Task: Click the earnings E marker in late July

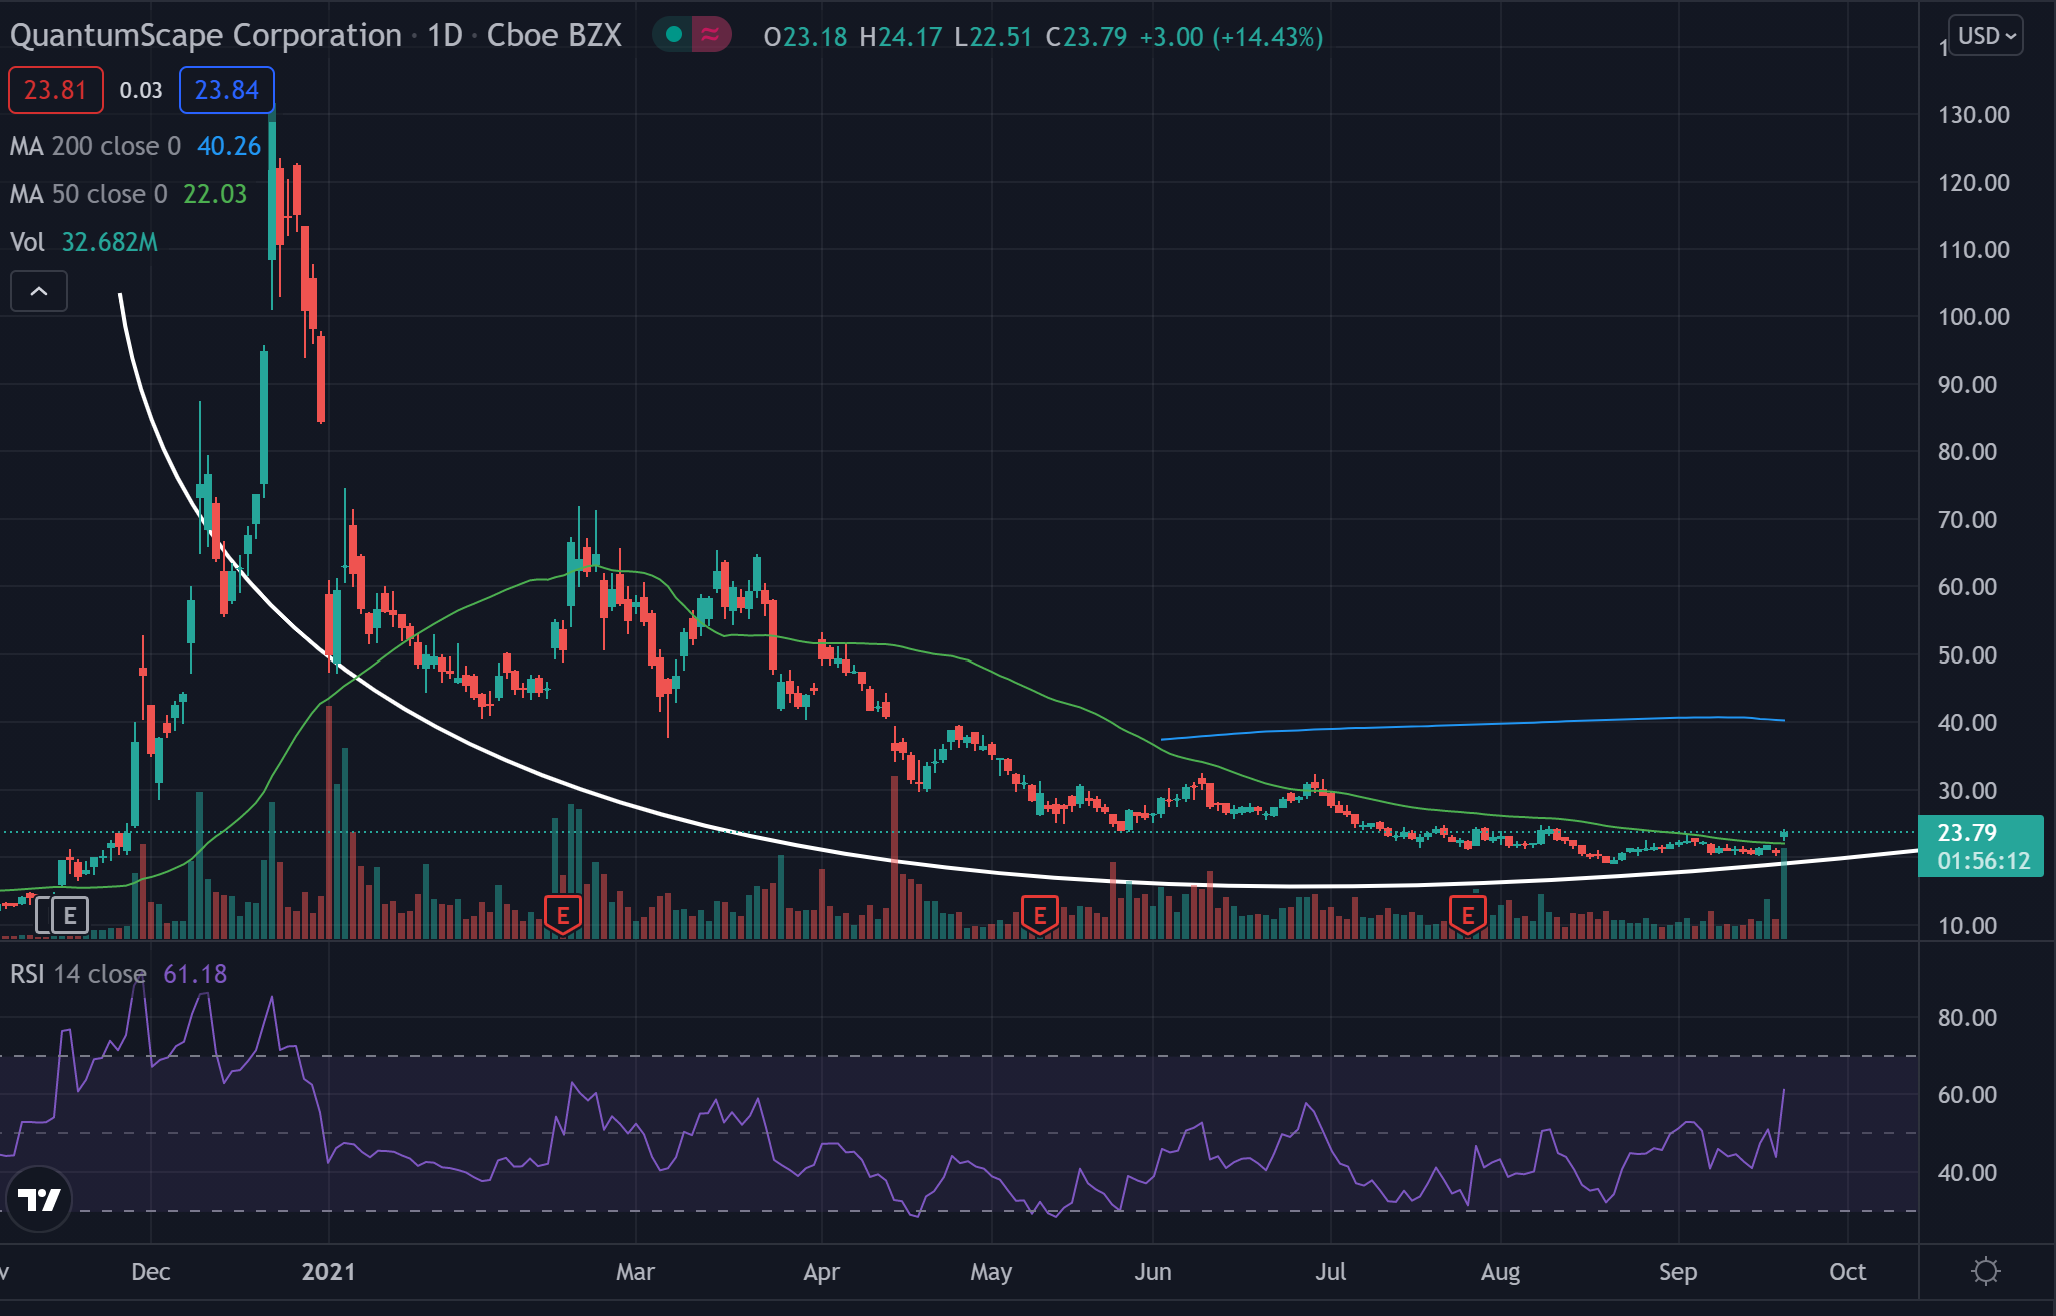Action: tap(1467, 915)
